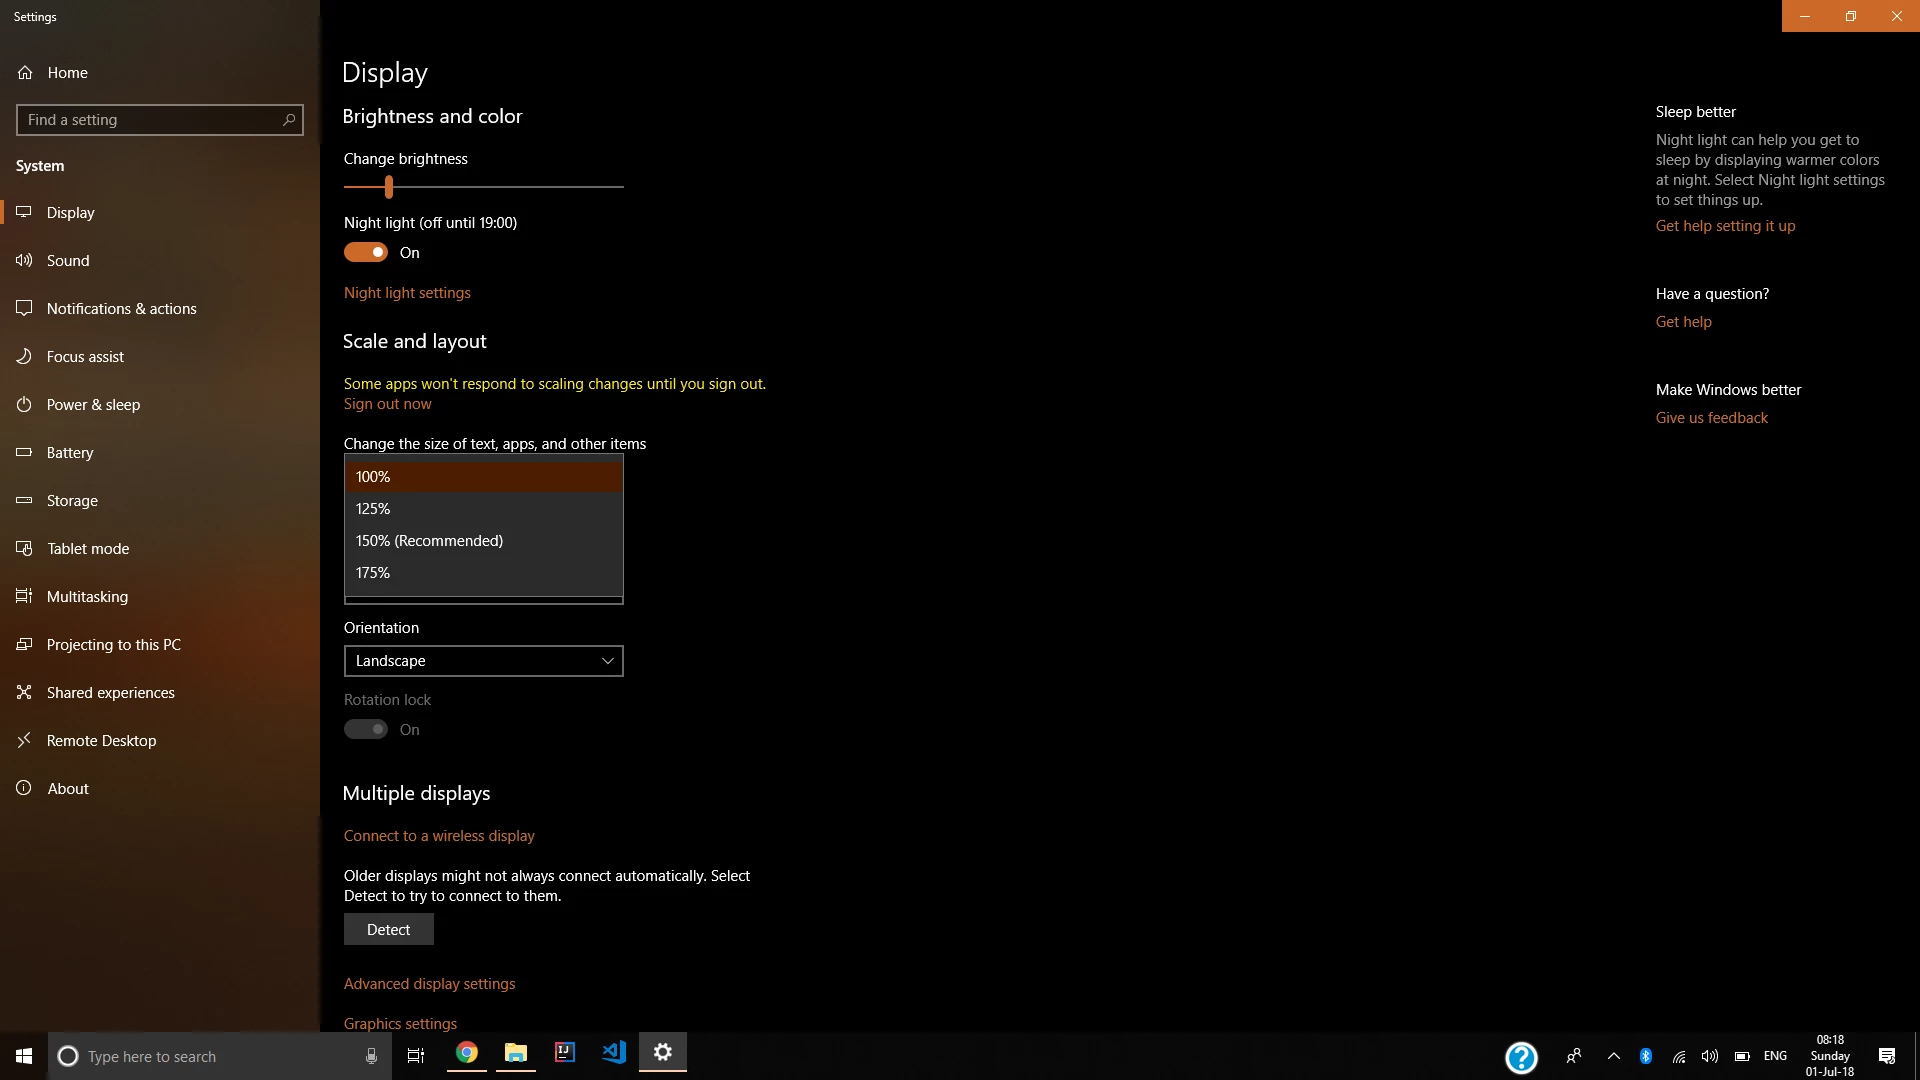Click the brightness slider handle
Screen dimensions: 1920x1080
(x=389, y=187)
